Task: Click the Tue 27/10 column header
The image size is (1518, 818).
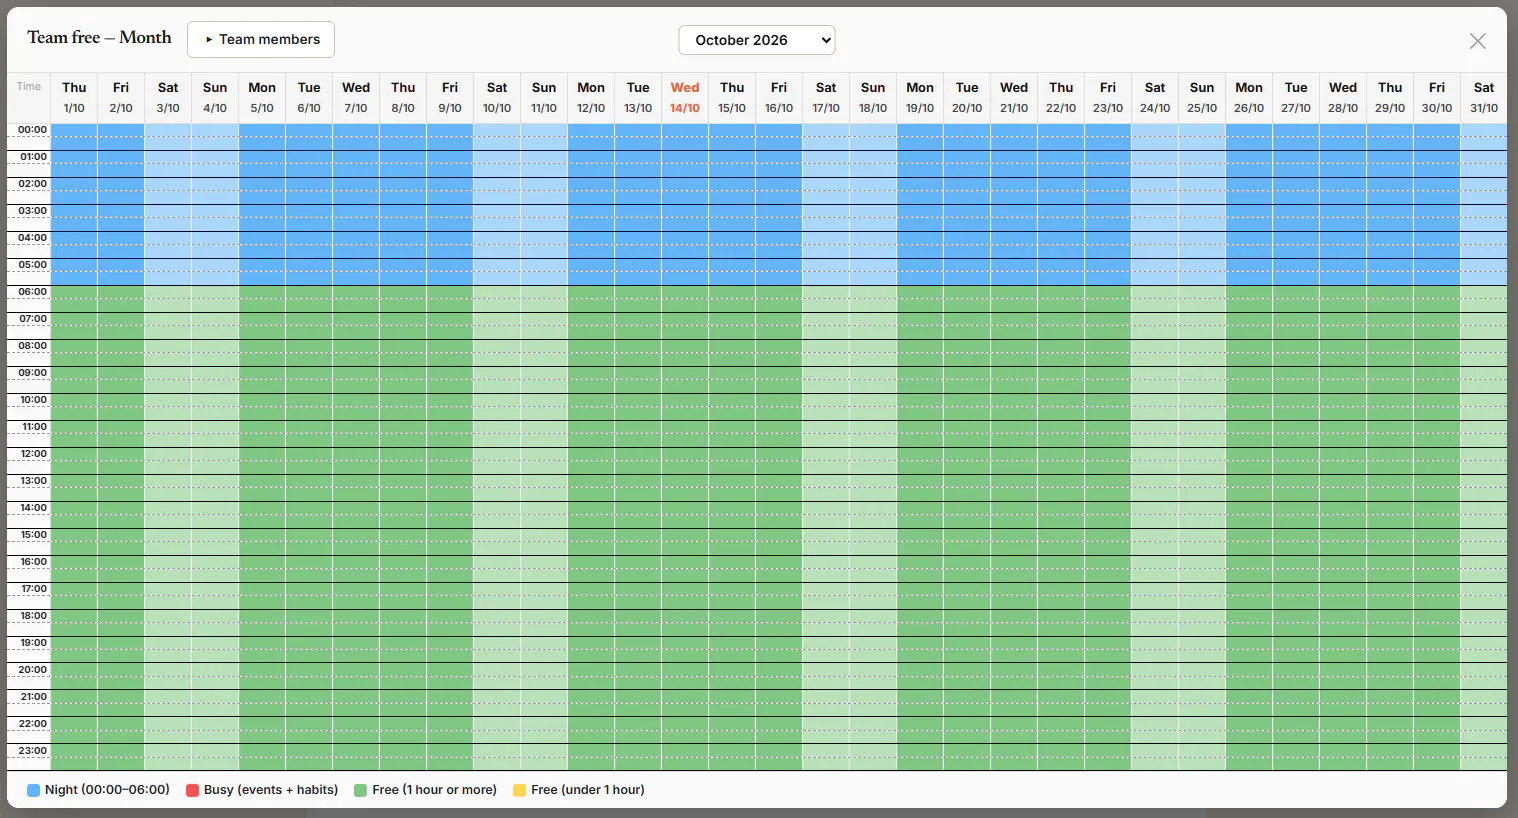Action: 1296,98
